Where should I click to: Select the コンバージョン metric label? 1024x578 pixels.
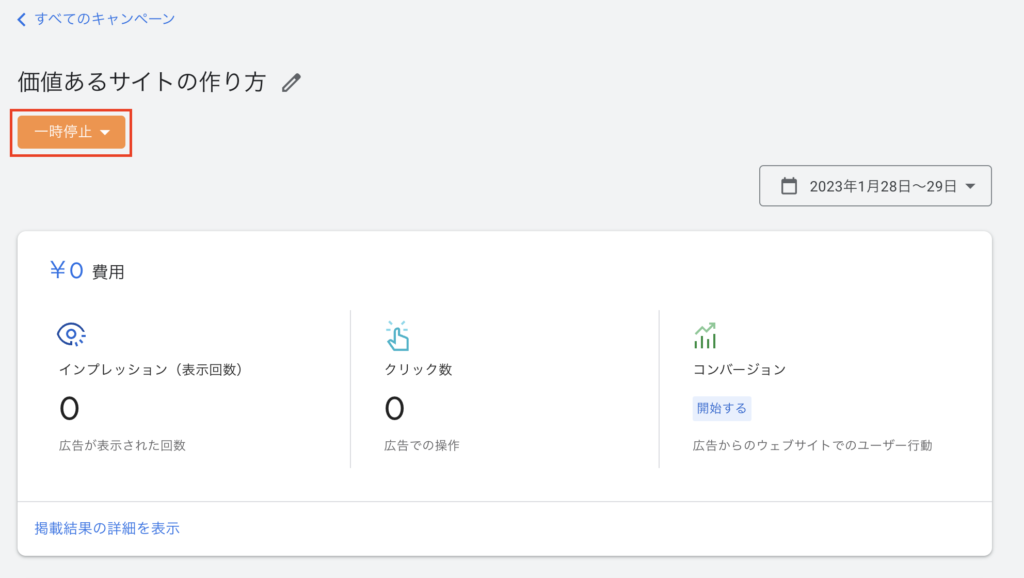pos(739,370)
